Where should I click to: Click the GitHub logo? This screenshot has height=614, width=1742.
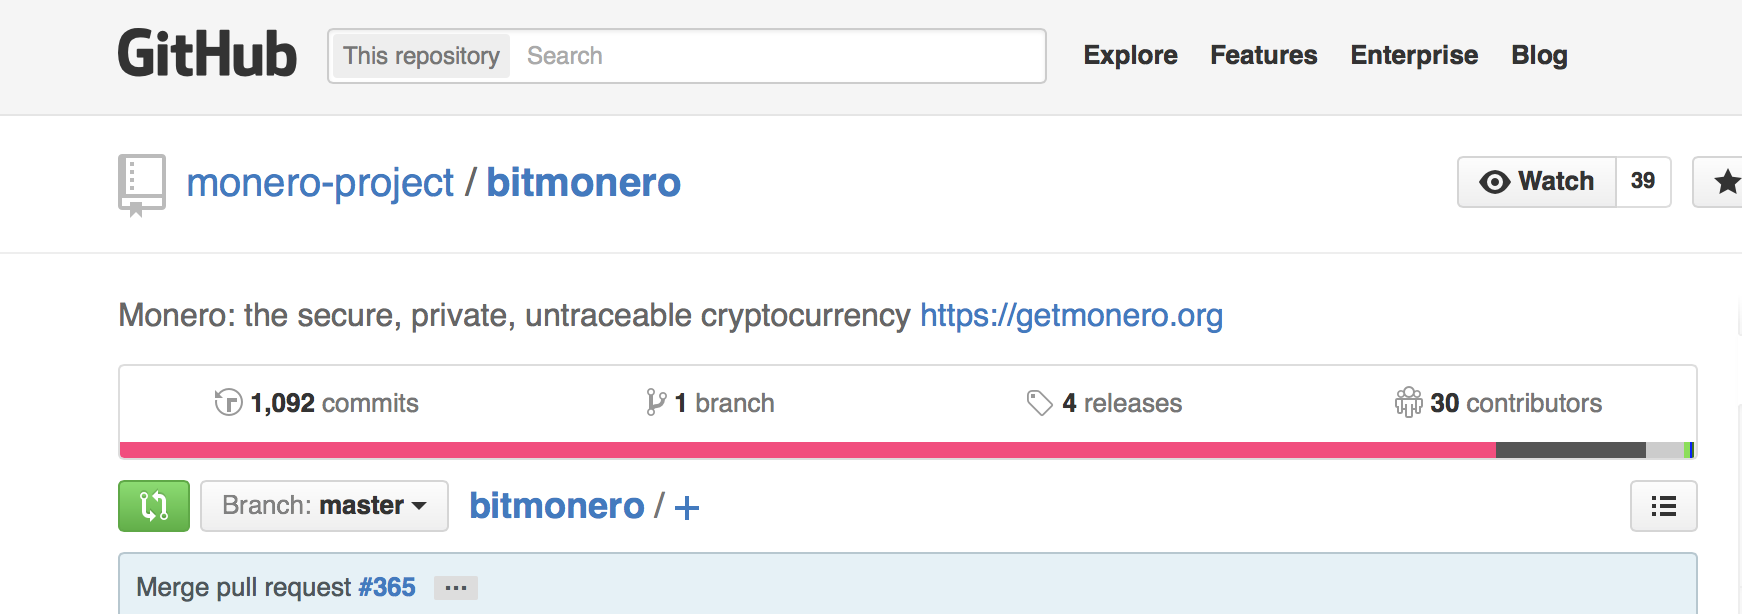[207, 54]
